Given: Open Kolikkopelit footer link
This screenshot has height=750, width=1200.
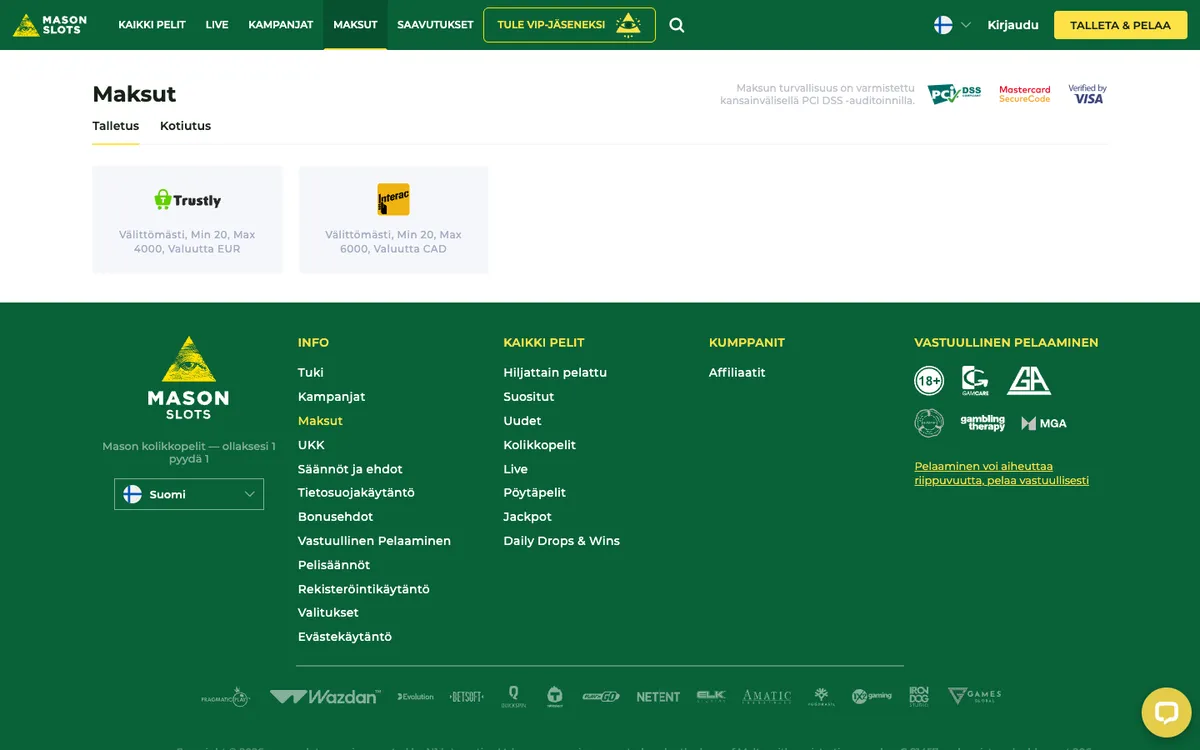Looking at the screenshot, I should coord(540,445).
